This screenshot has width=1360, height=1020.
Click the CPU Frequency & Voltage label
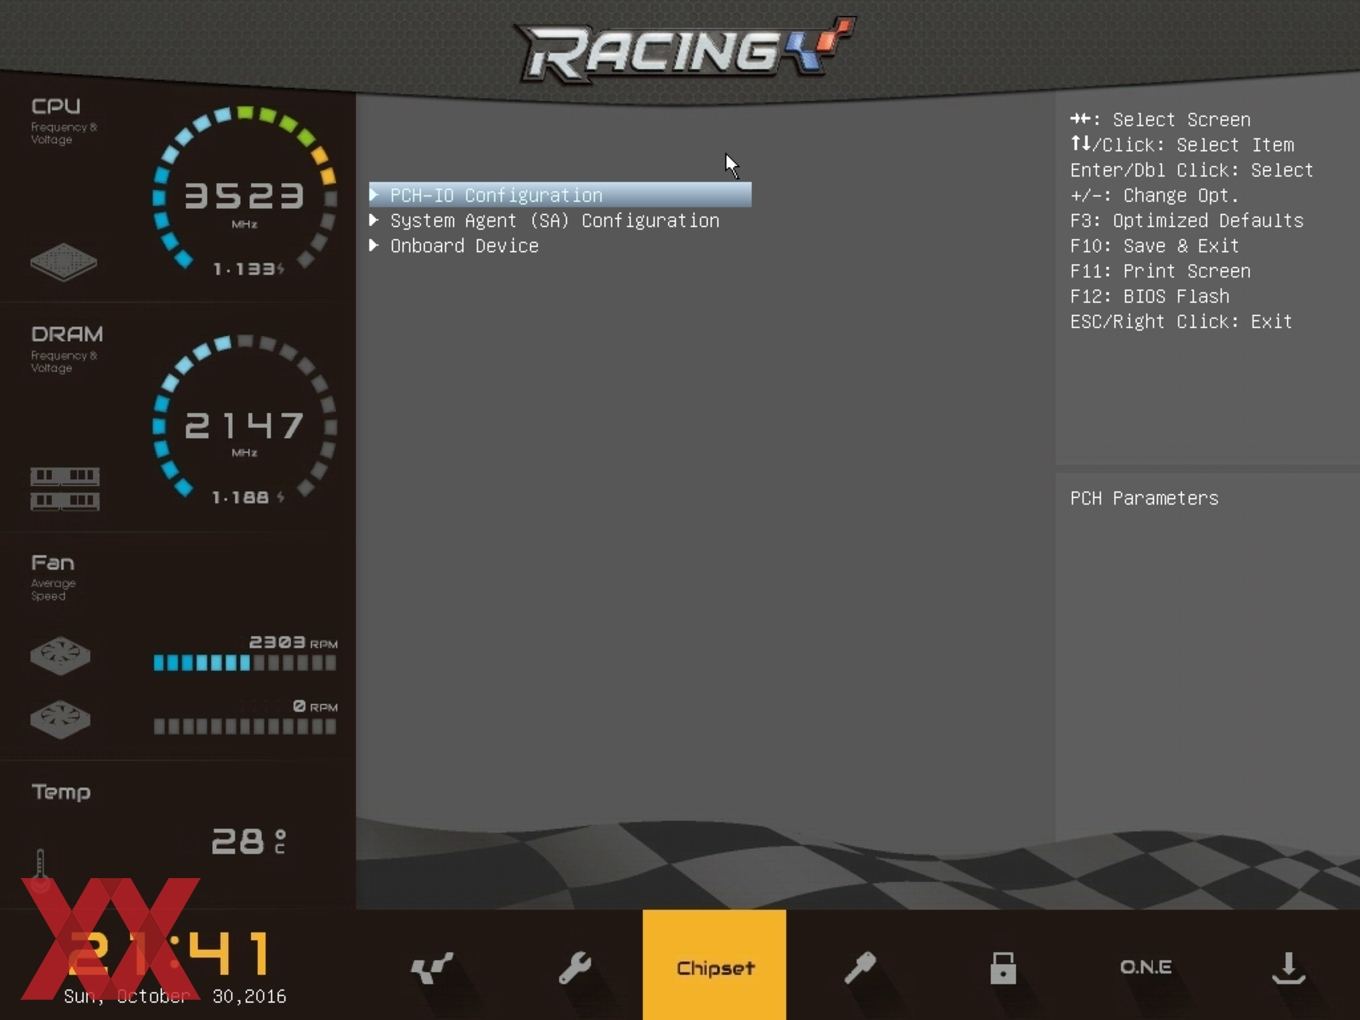(64, 120)
